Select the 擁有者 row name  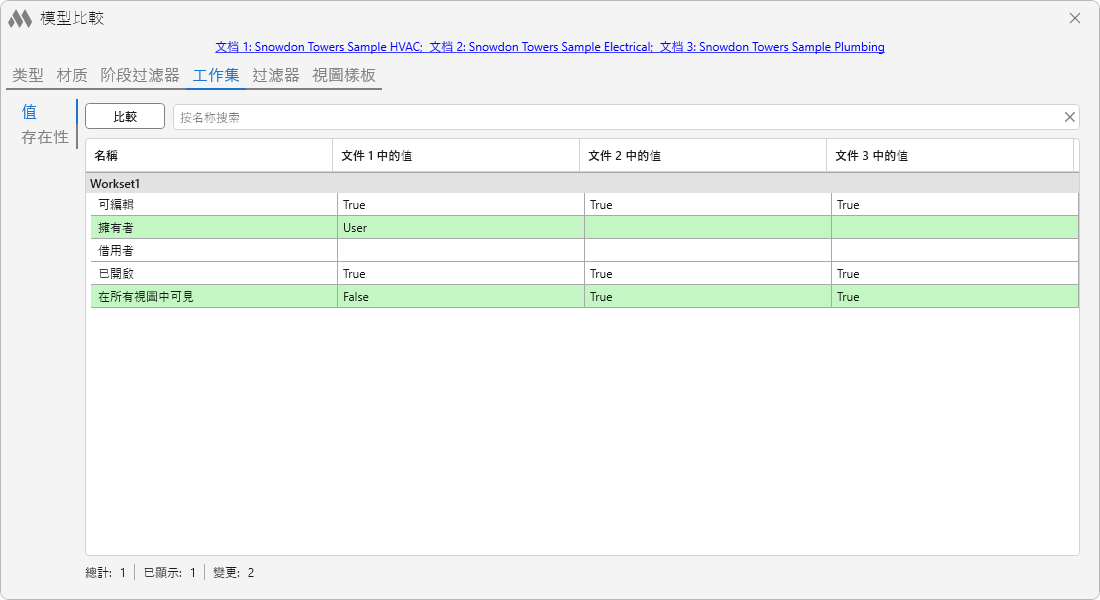[116, 228]
